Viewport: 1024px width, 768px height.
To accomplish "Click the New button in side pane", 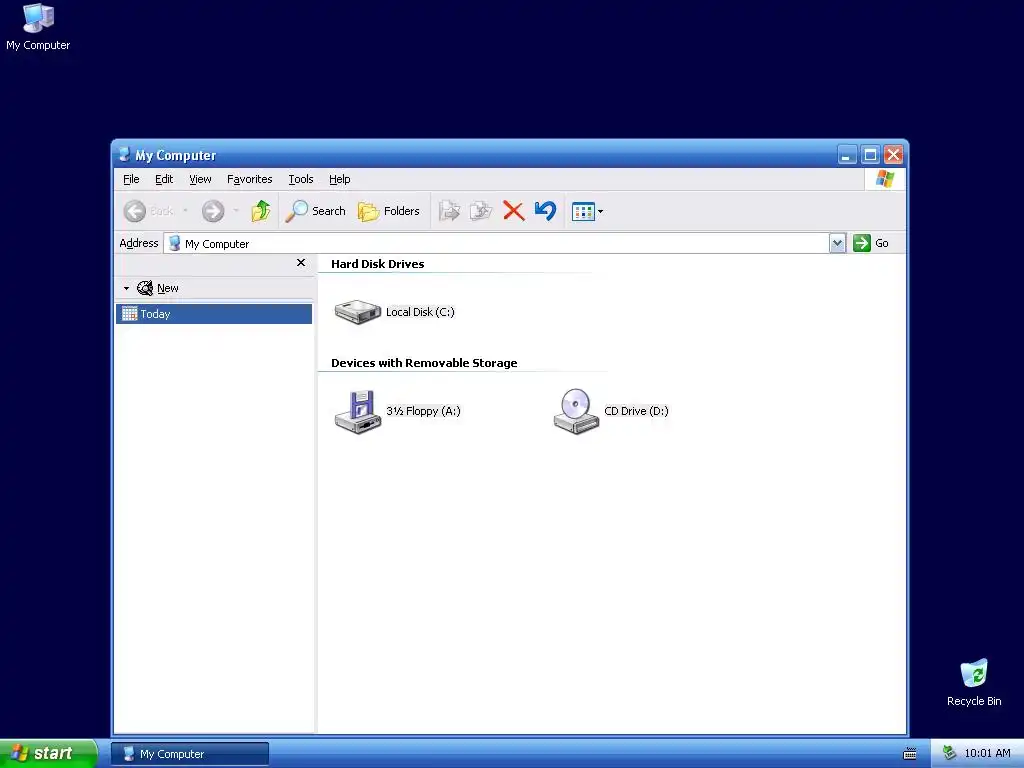I will point(158,288).
